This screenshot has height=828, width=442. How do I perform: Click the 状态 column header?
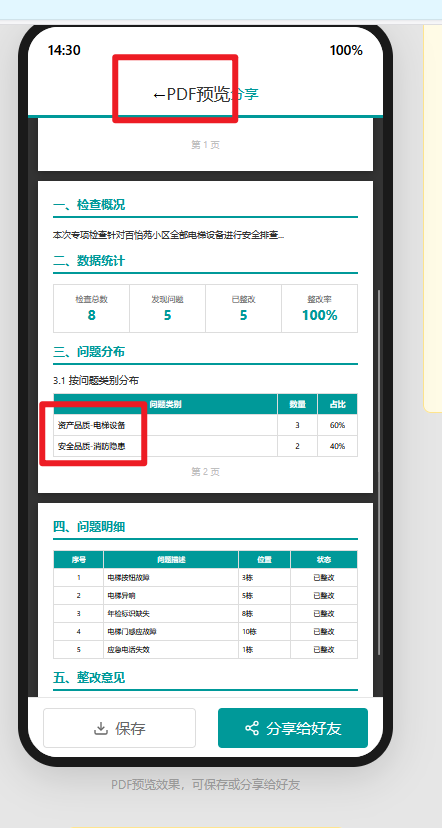324,560
